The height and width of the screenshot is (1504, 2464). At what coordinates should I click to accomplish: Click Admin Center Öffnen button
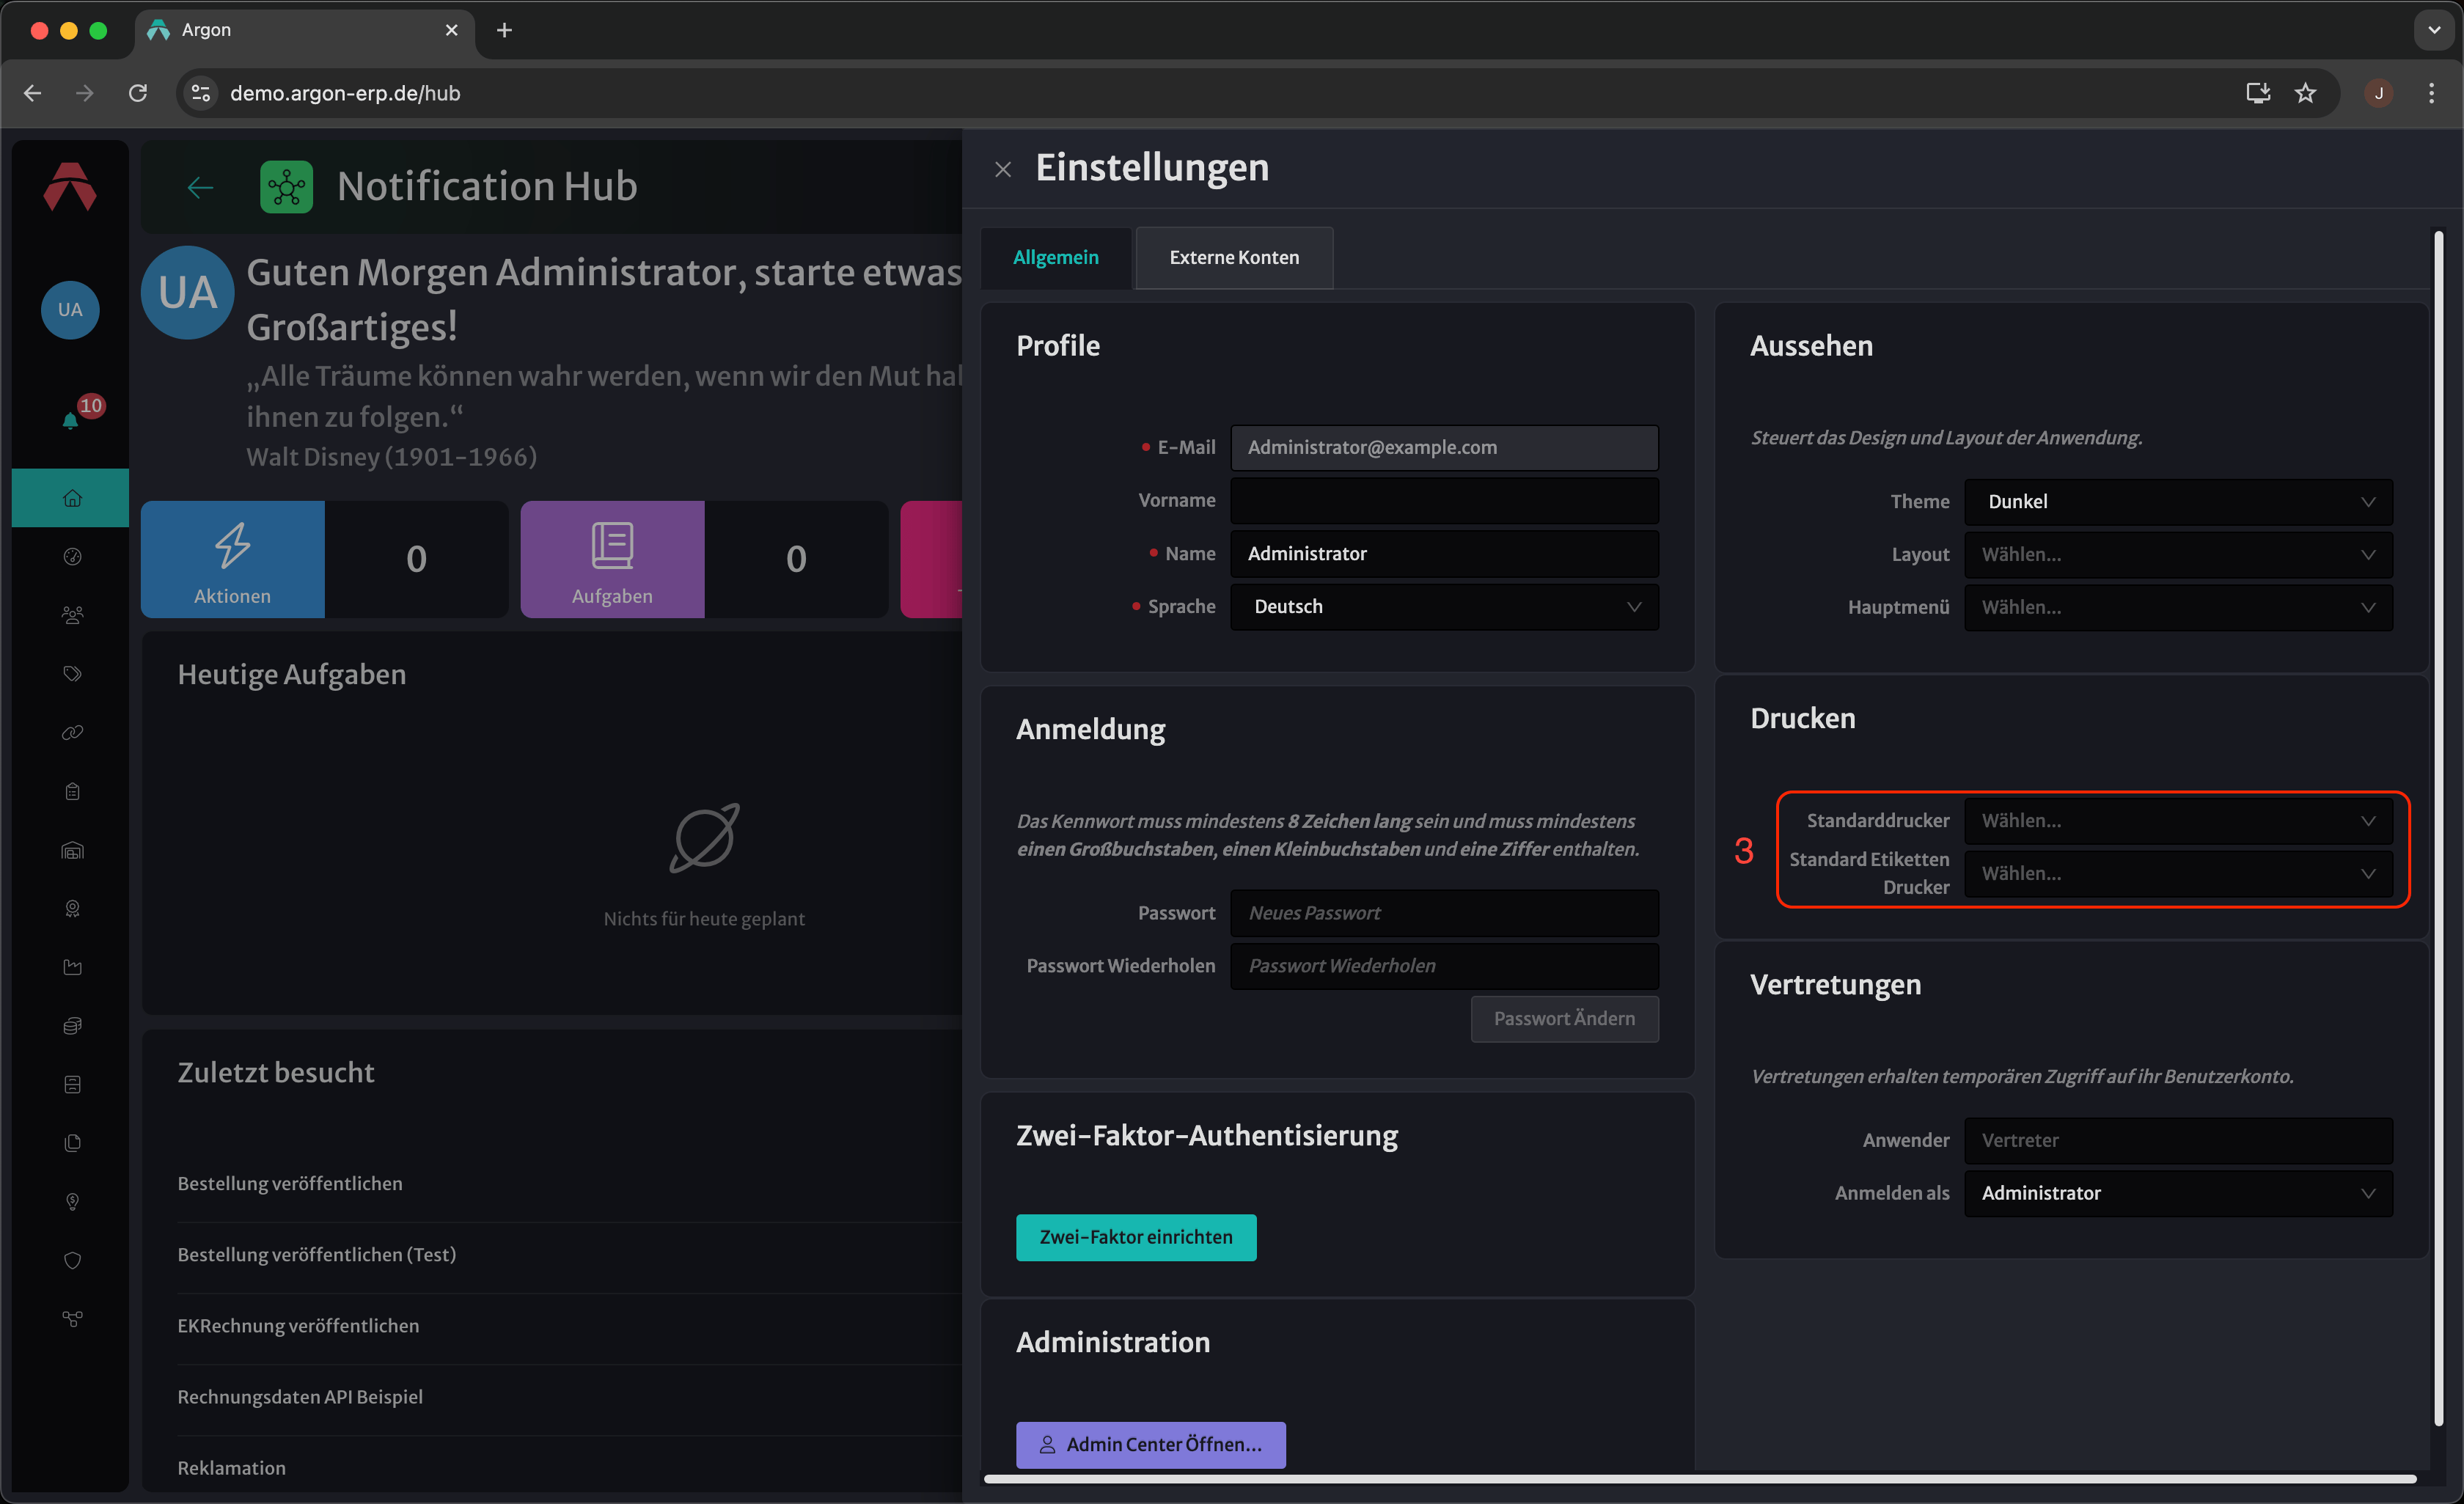1151,1445
